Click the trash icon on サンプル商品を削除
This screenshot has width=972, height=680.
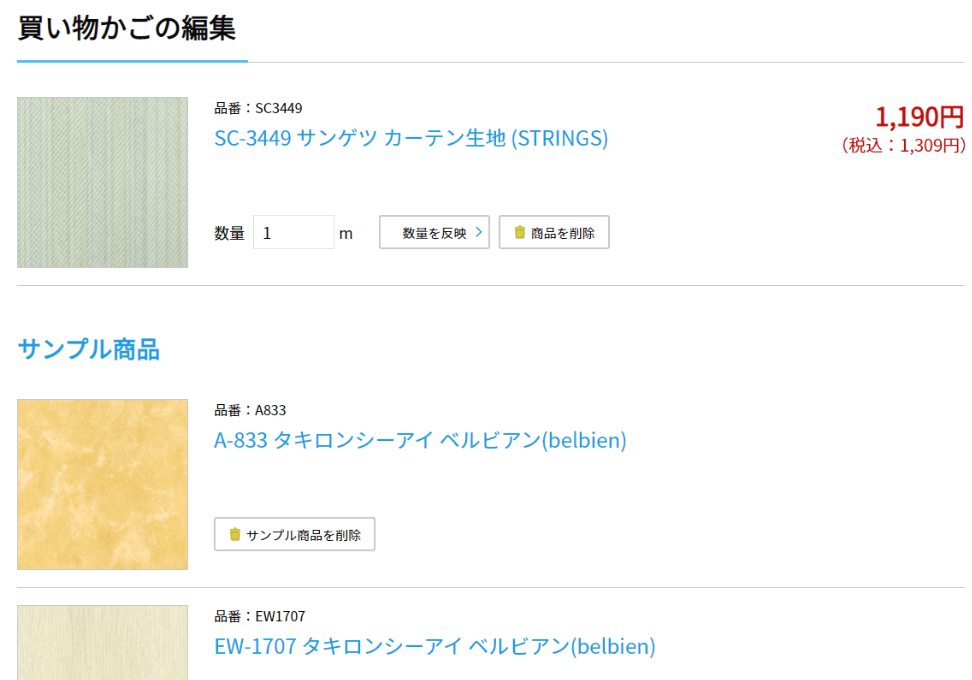click(235, 534)
